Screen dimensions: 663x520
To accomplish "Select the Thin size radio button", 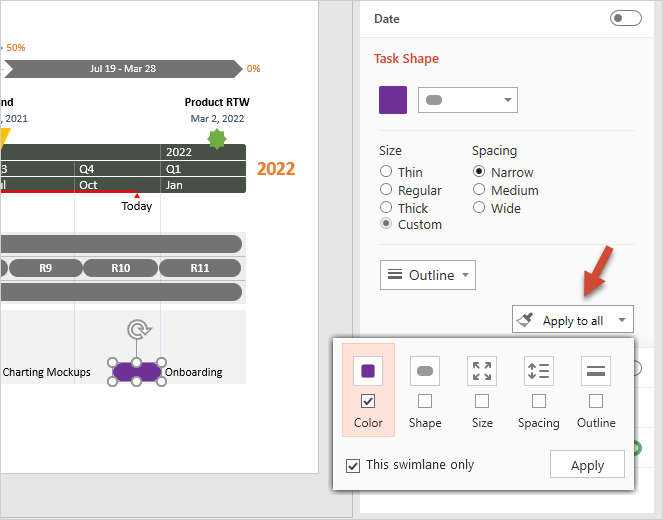I will point(386,171).
